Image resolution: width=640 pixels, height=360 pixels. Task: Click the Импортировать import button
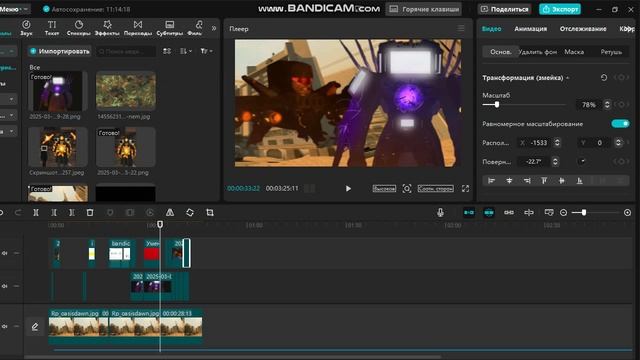pyautogui.click(x=60, y=51)
